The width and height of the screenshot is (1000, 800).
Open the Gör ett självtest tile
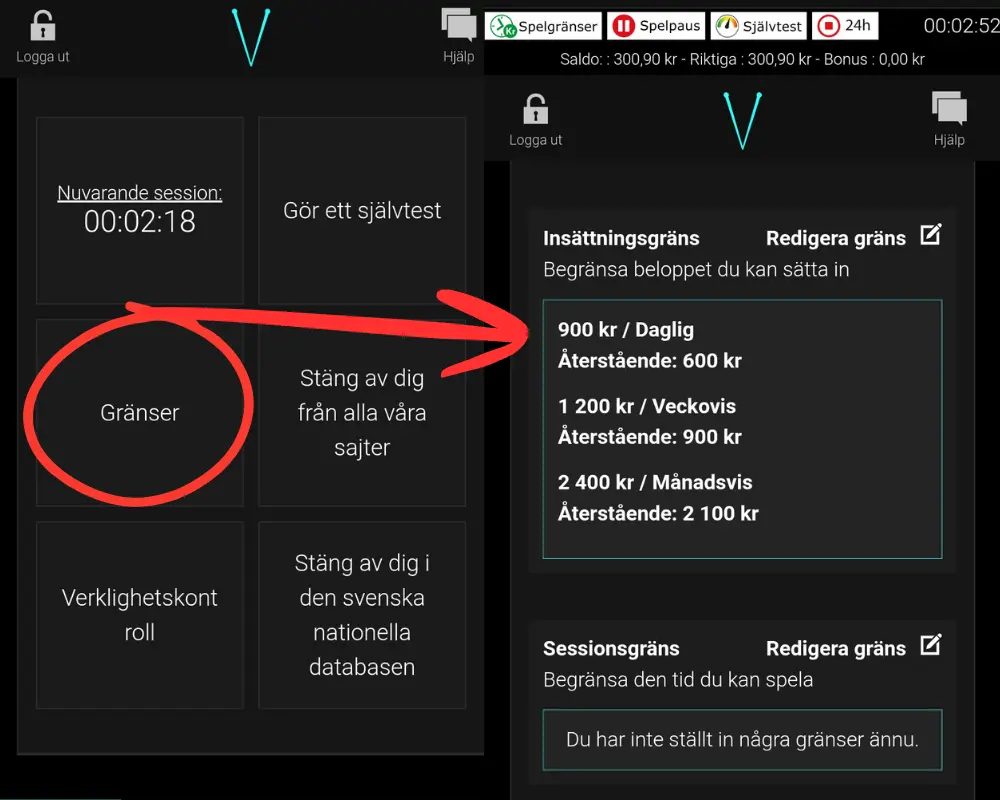point(362,210)
